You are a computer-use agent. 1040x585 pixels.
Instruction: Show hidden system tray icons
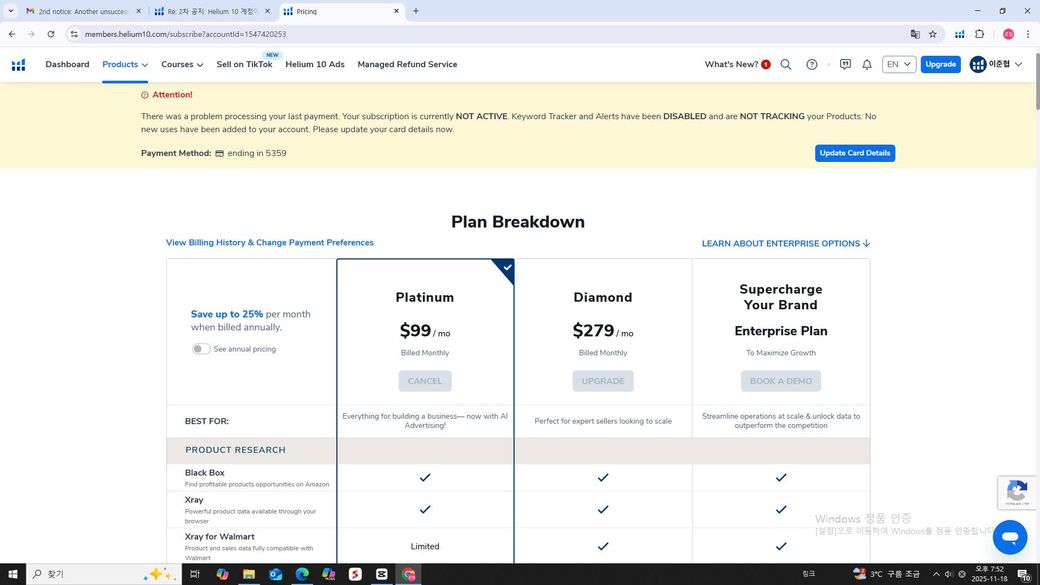[936, 574]
